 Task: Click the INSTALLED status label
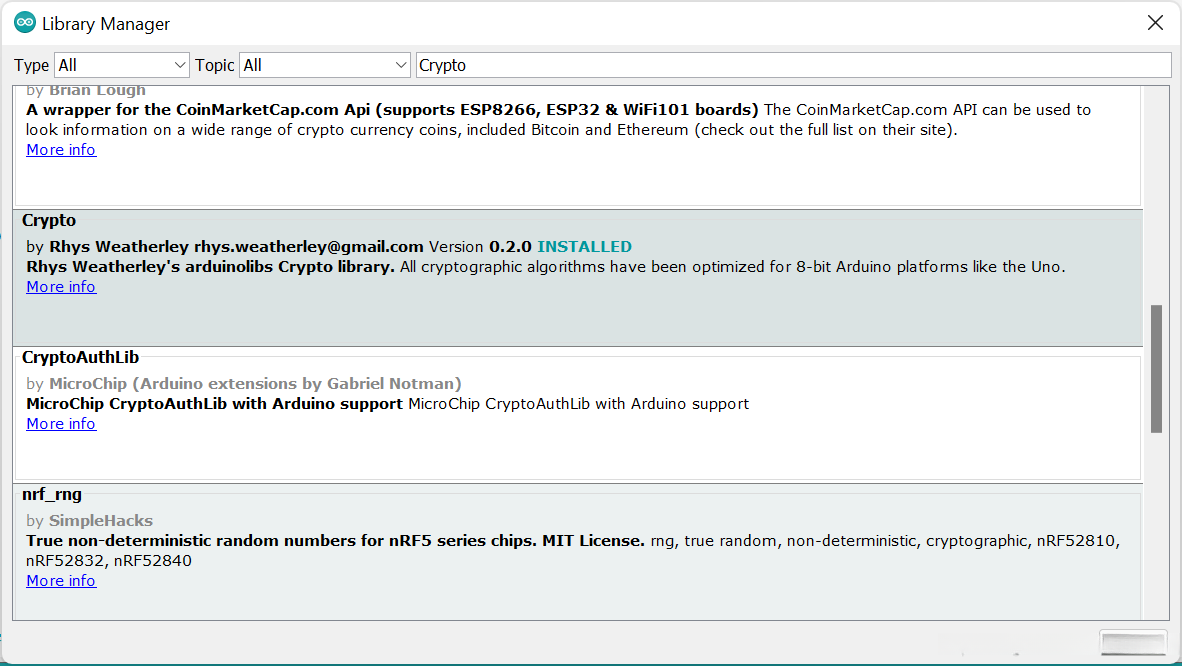584,247
